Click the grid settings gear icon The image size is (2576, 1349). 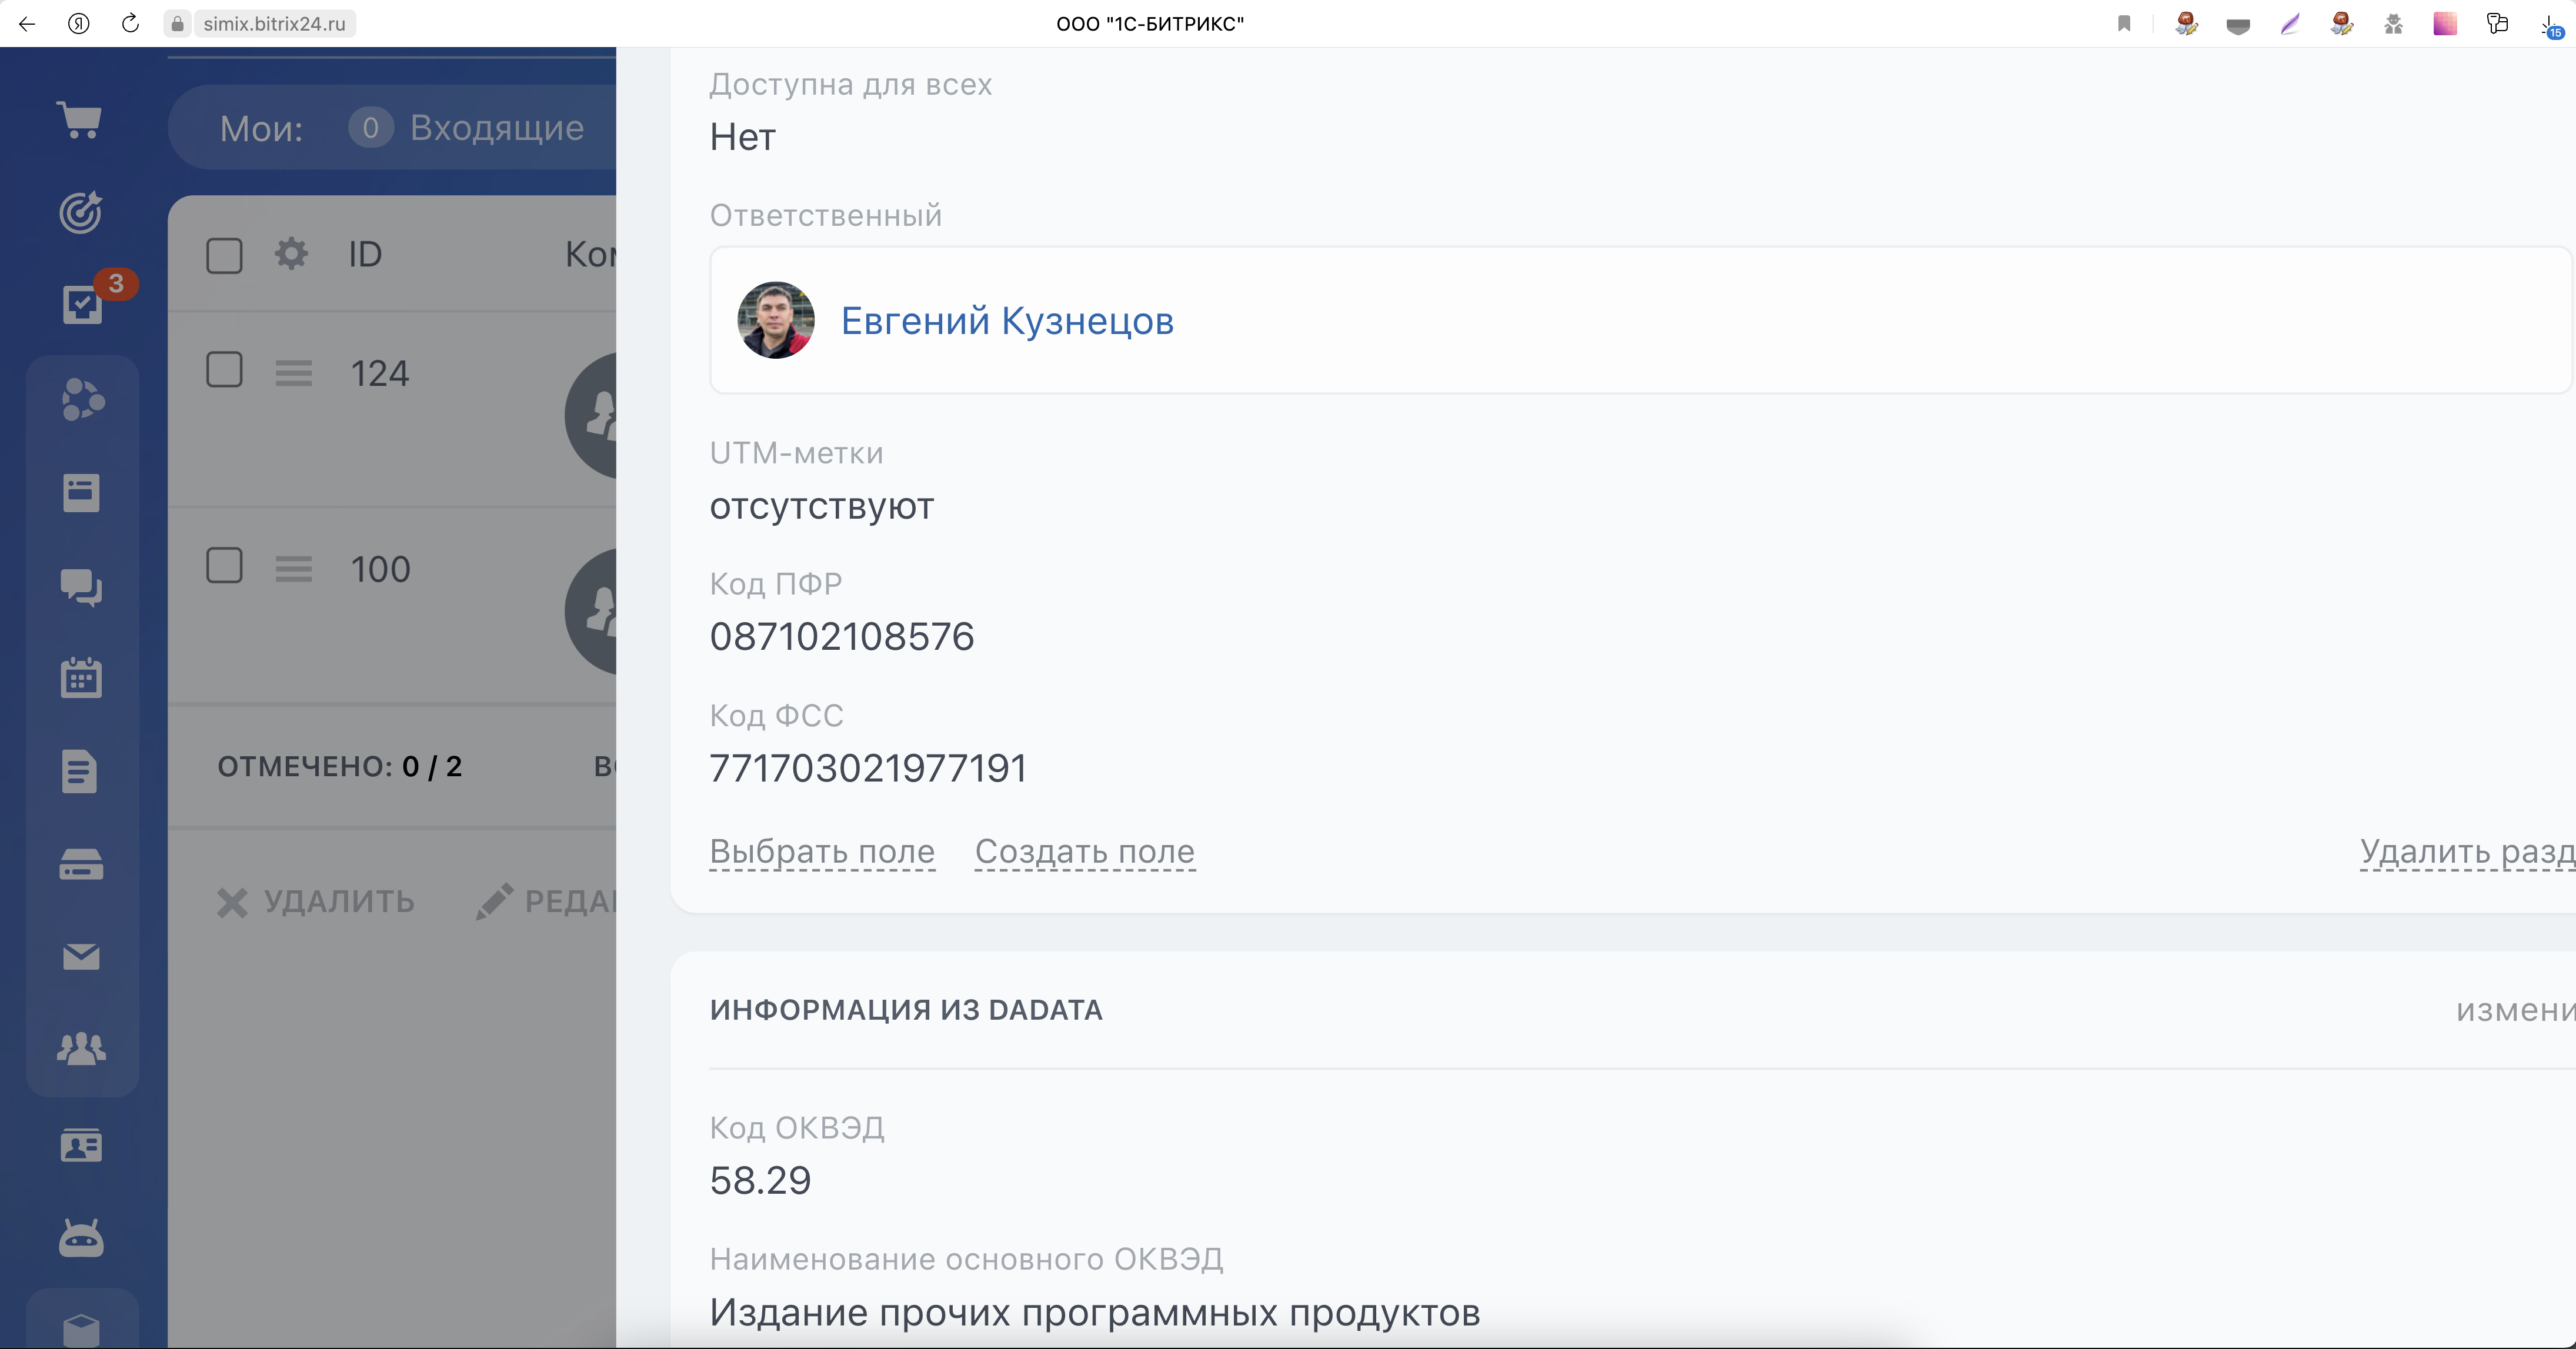click(291, 254)
